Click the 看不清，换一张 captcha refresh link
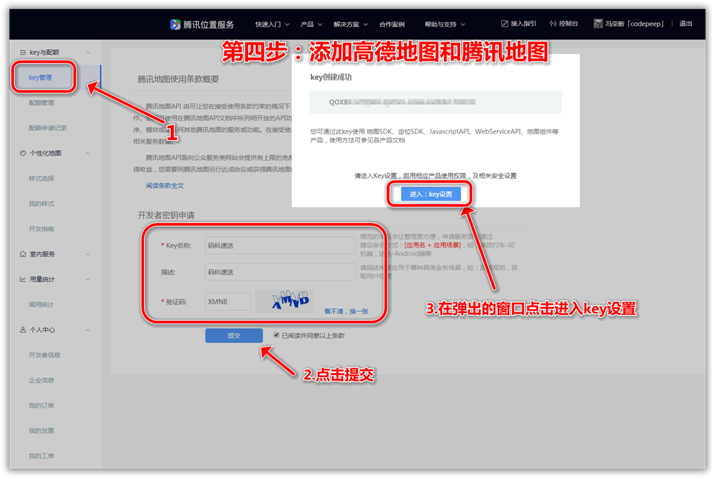Screen dimensions: 714x478 pyautogui.click(x=347, y=311)
